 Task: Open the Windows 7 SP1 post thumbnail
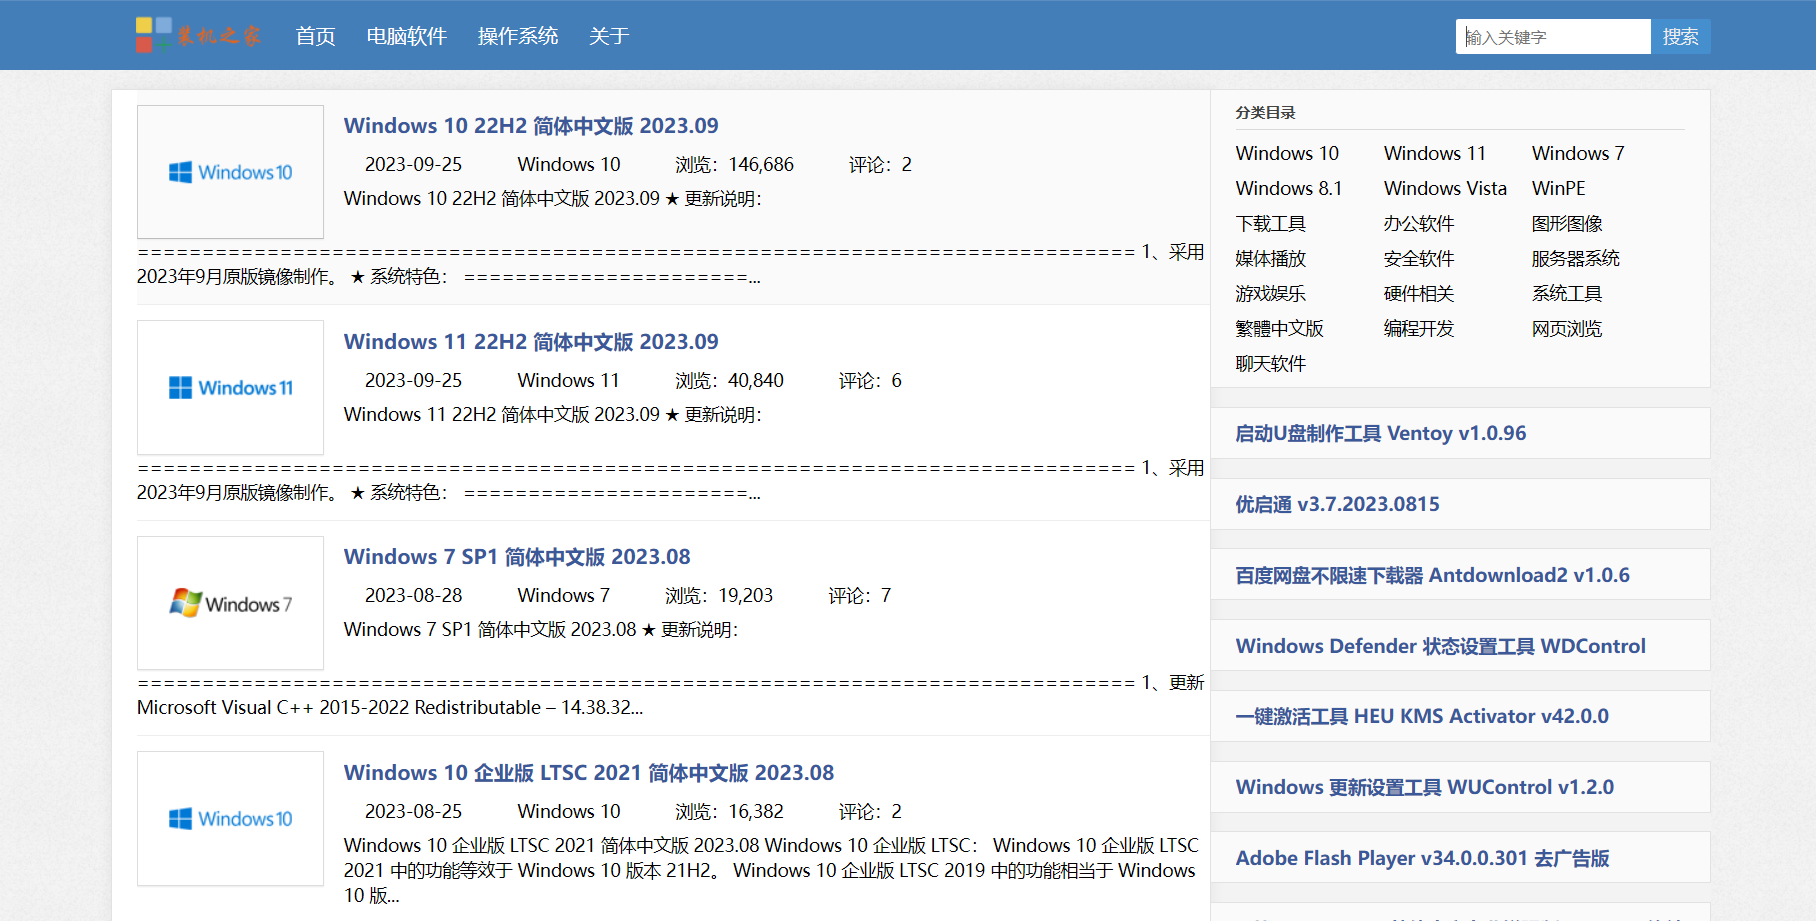point(230,603)
